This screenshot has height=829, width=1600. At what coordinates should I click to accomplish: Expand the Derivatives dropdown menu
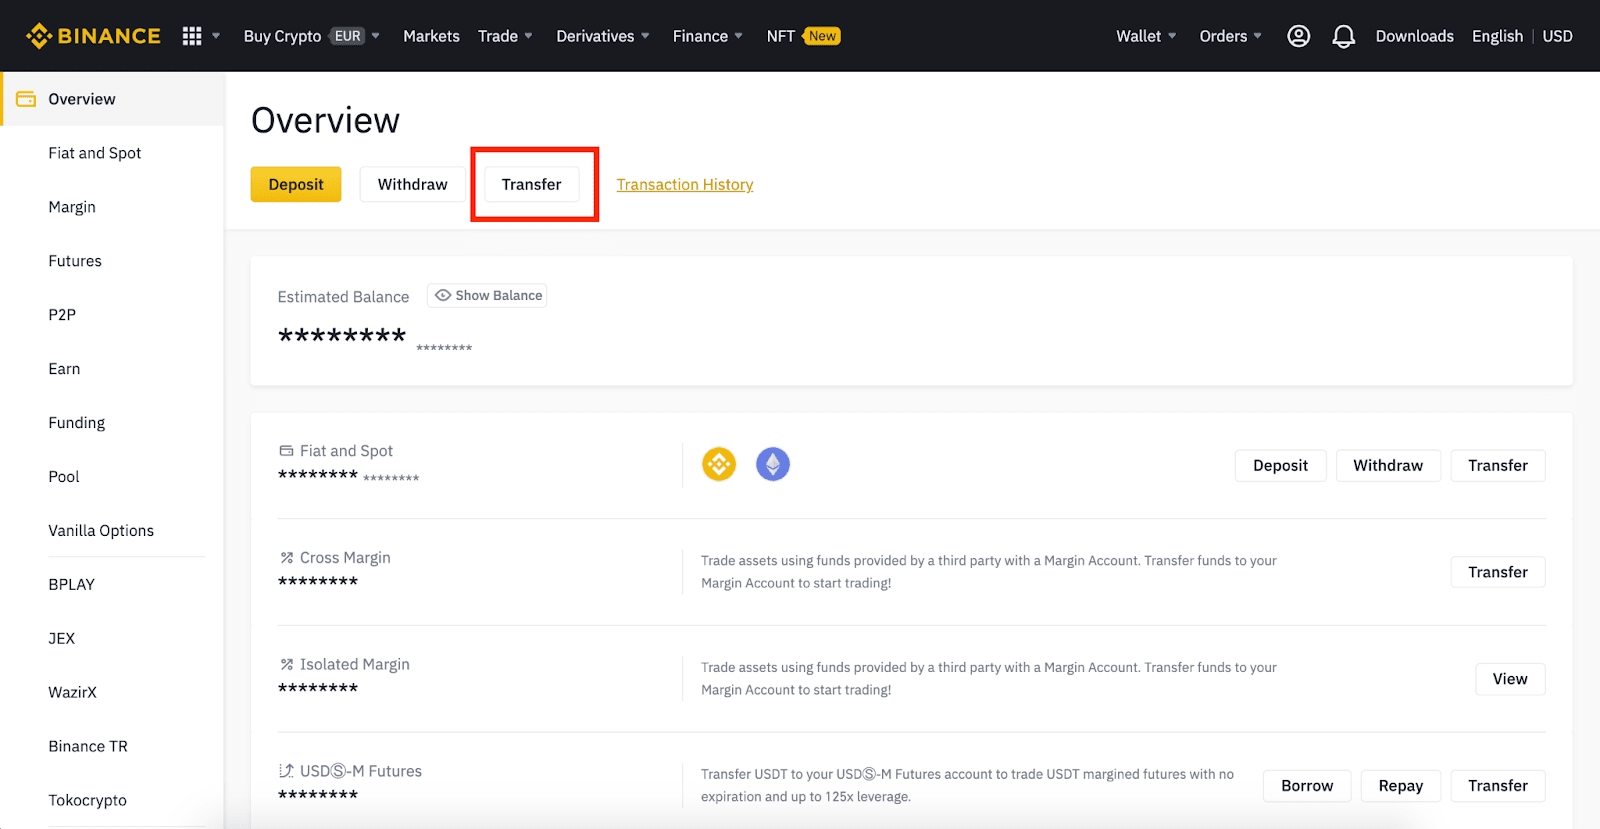pyautogui.click(x=602, y=36)
